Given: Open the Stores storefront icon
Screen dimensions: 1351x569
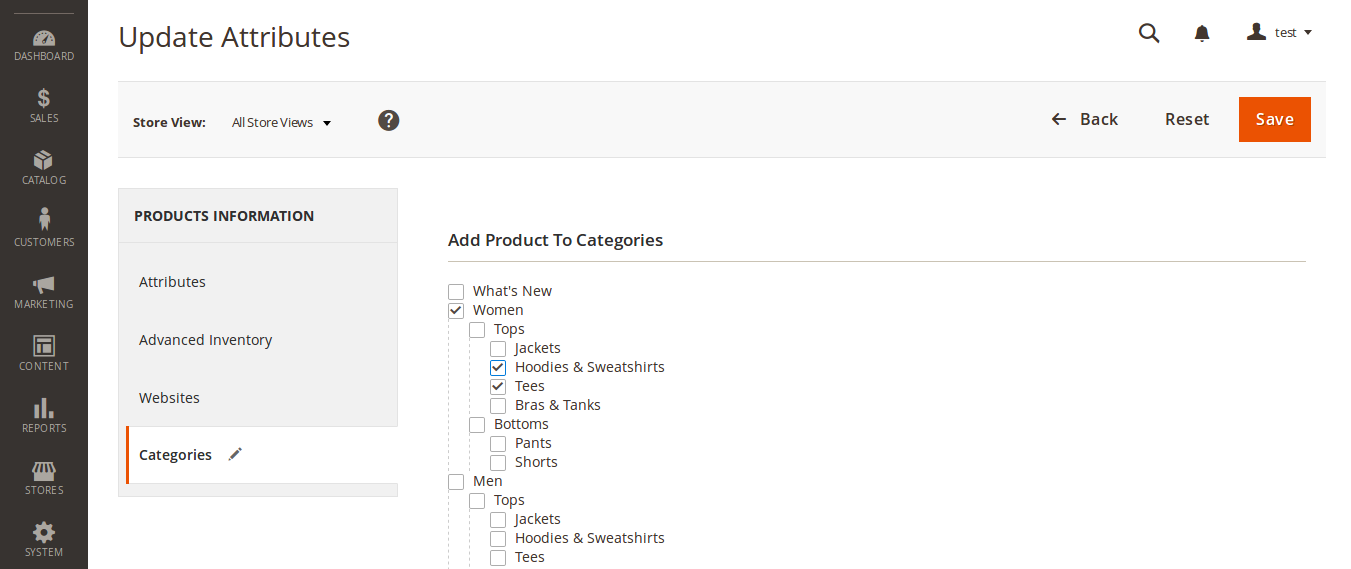Looking at the screenshot, I should click(x=44, y=470).
